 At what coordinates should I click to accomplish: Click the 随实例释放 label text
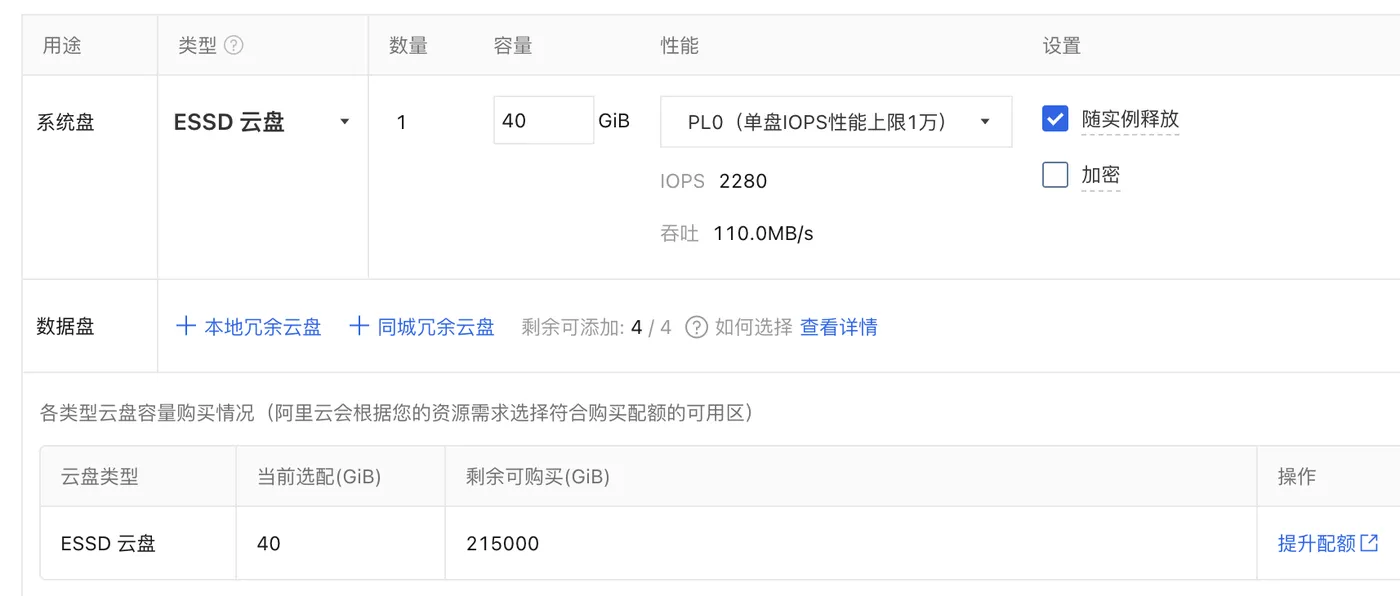coord(1130,119)
